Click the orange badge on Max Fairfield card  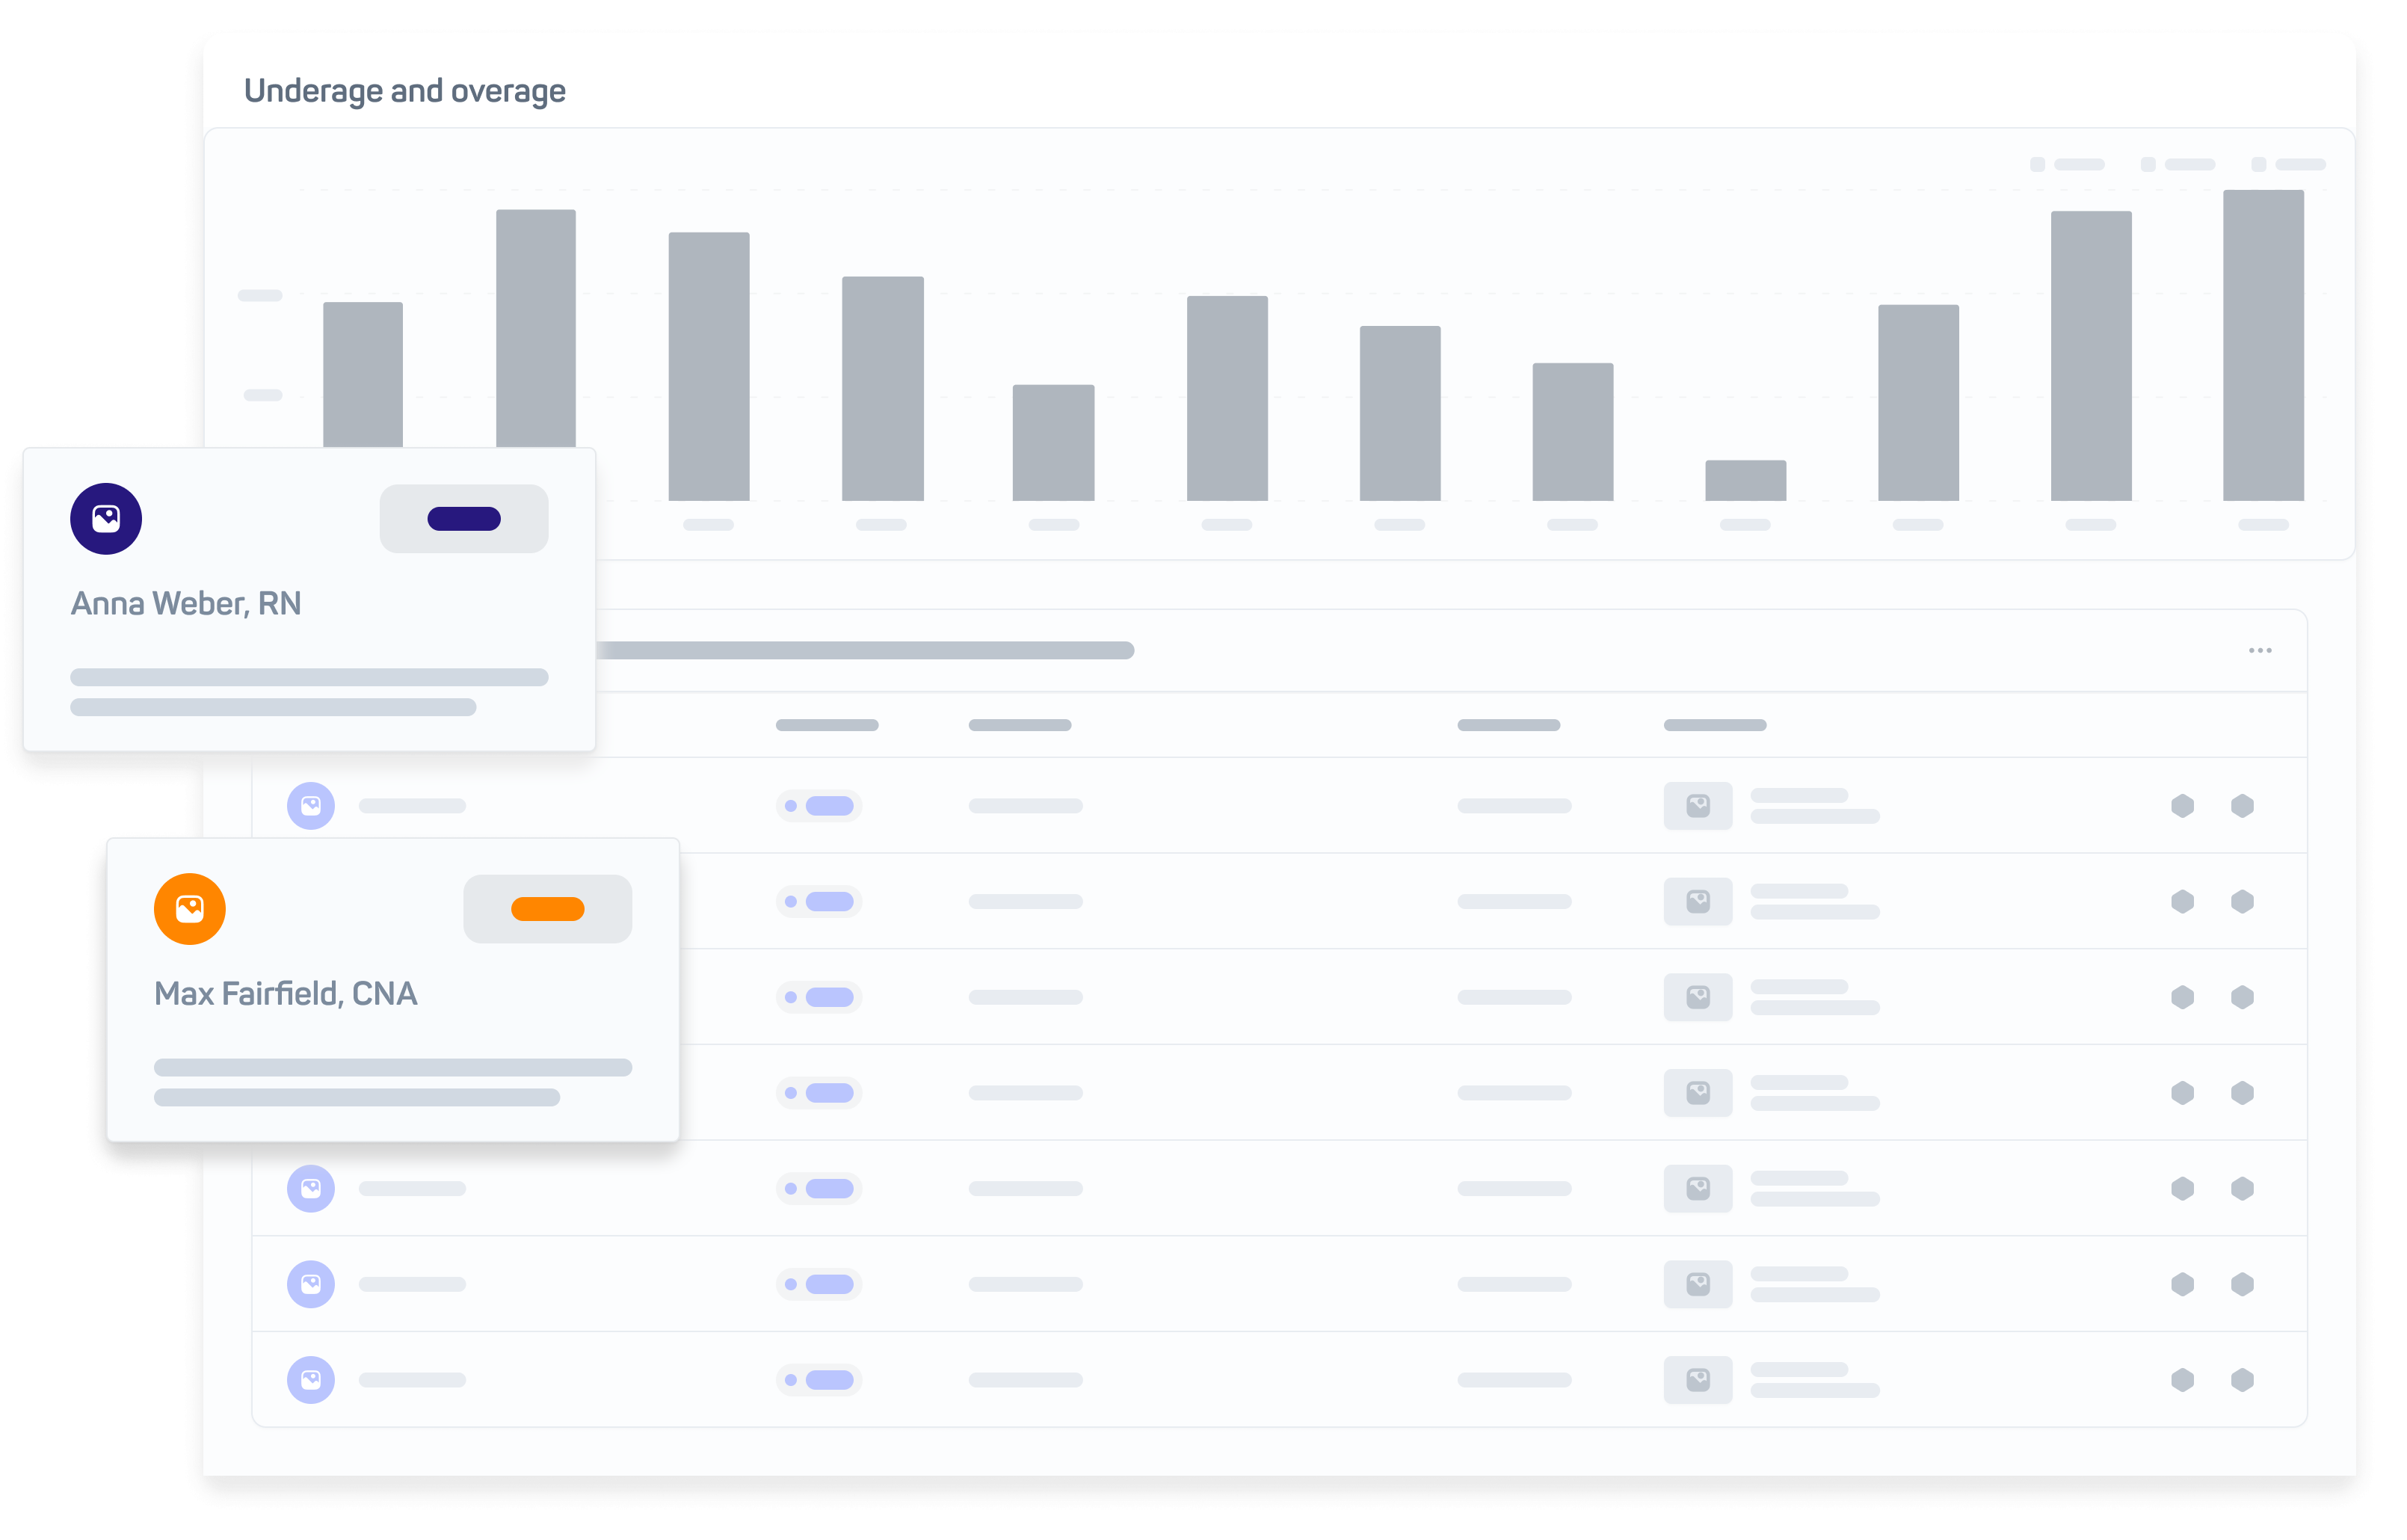(x=548, y=908)
